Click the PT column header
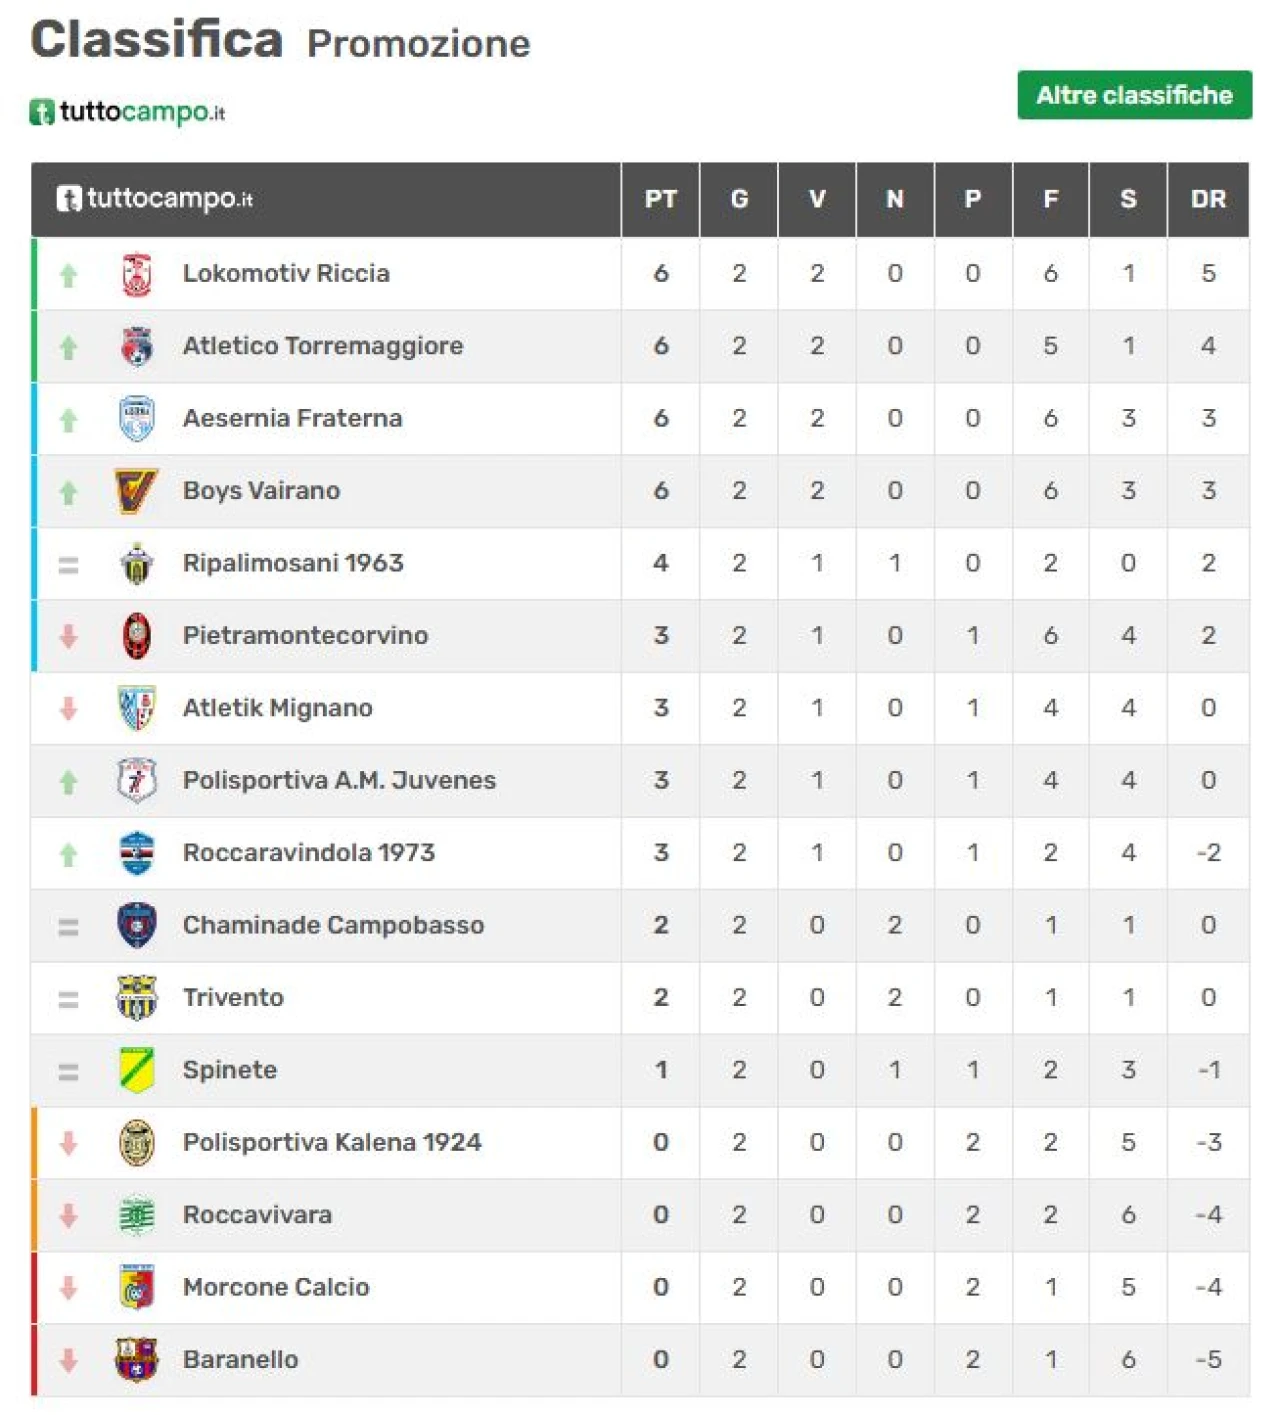Image resolution: width=1280 pixels, height=1415 pixels. coord(660,199)
